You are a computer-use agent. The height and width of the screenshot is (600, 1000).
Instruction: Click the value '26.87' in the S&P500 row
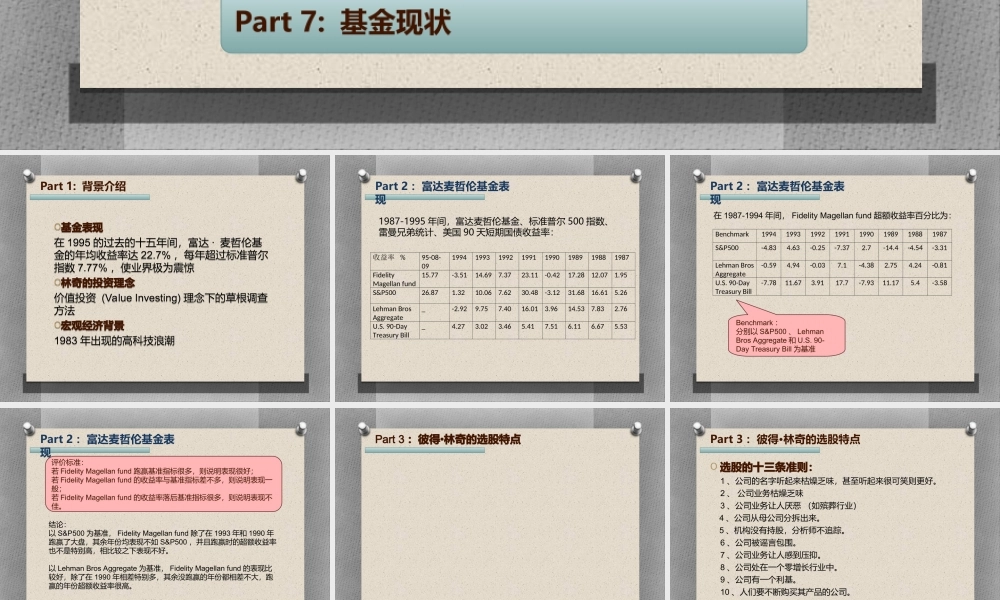(x=430, y=293)
